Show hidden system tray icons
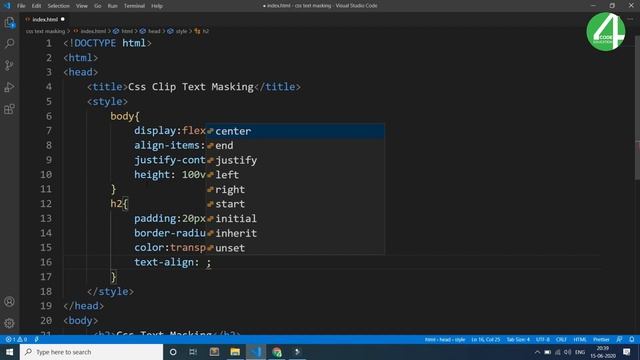Screen dimensions: 640x360 pos(537,352)
